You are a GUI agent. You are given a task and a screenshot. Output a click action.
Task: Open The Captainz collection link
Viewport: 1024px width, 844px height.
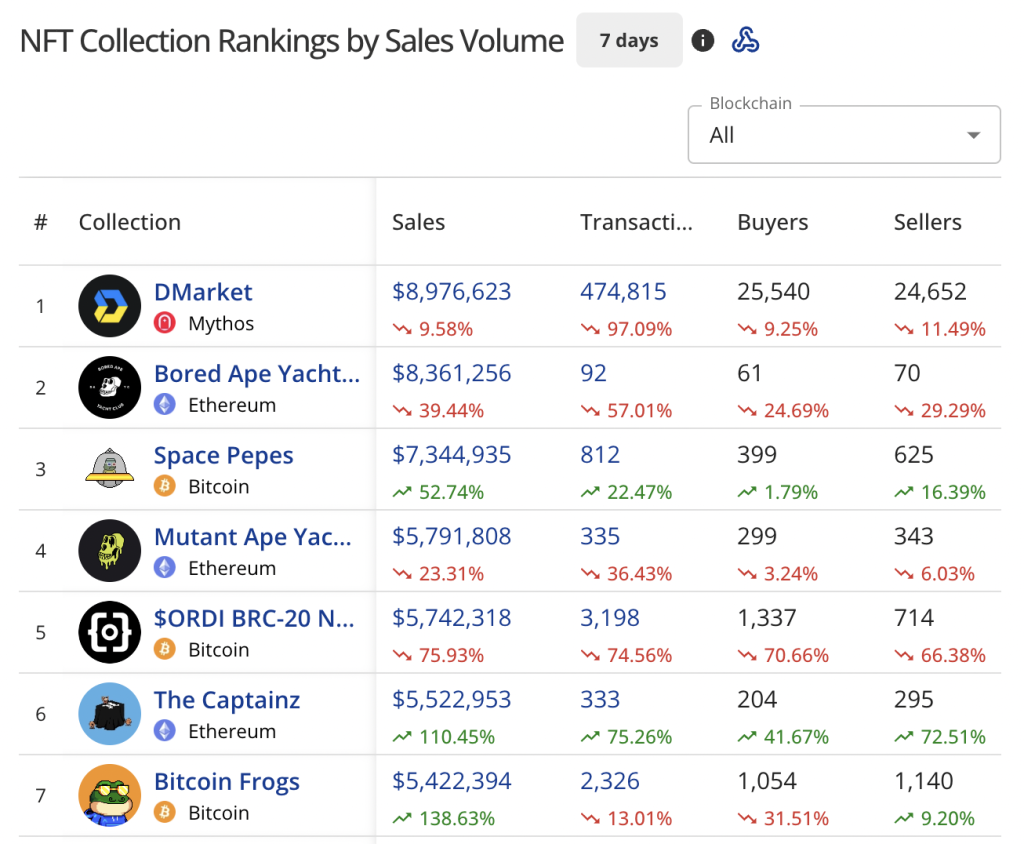point(227,700)
